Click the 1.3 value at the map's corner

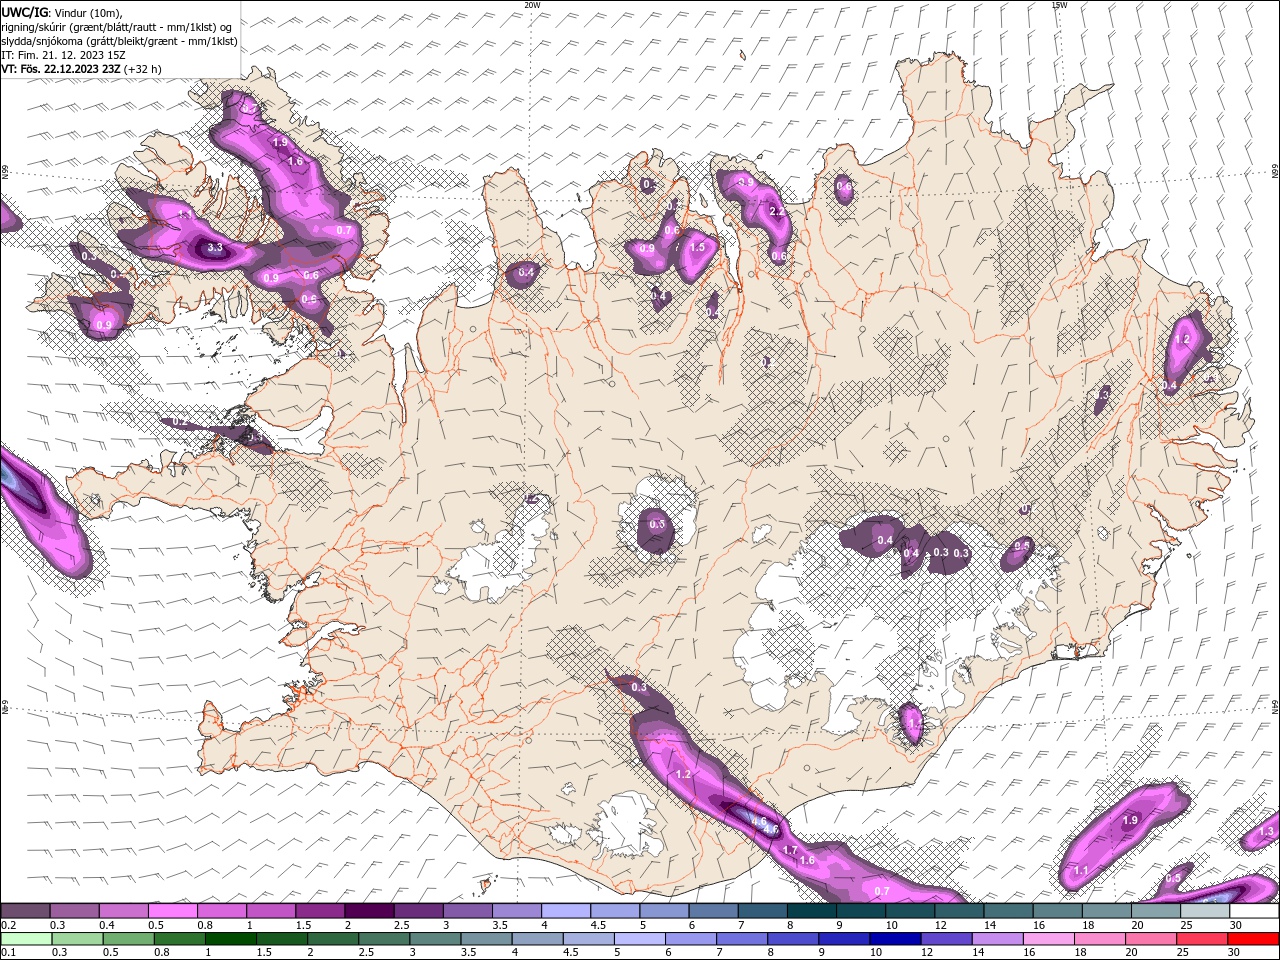[1266, 832]
